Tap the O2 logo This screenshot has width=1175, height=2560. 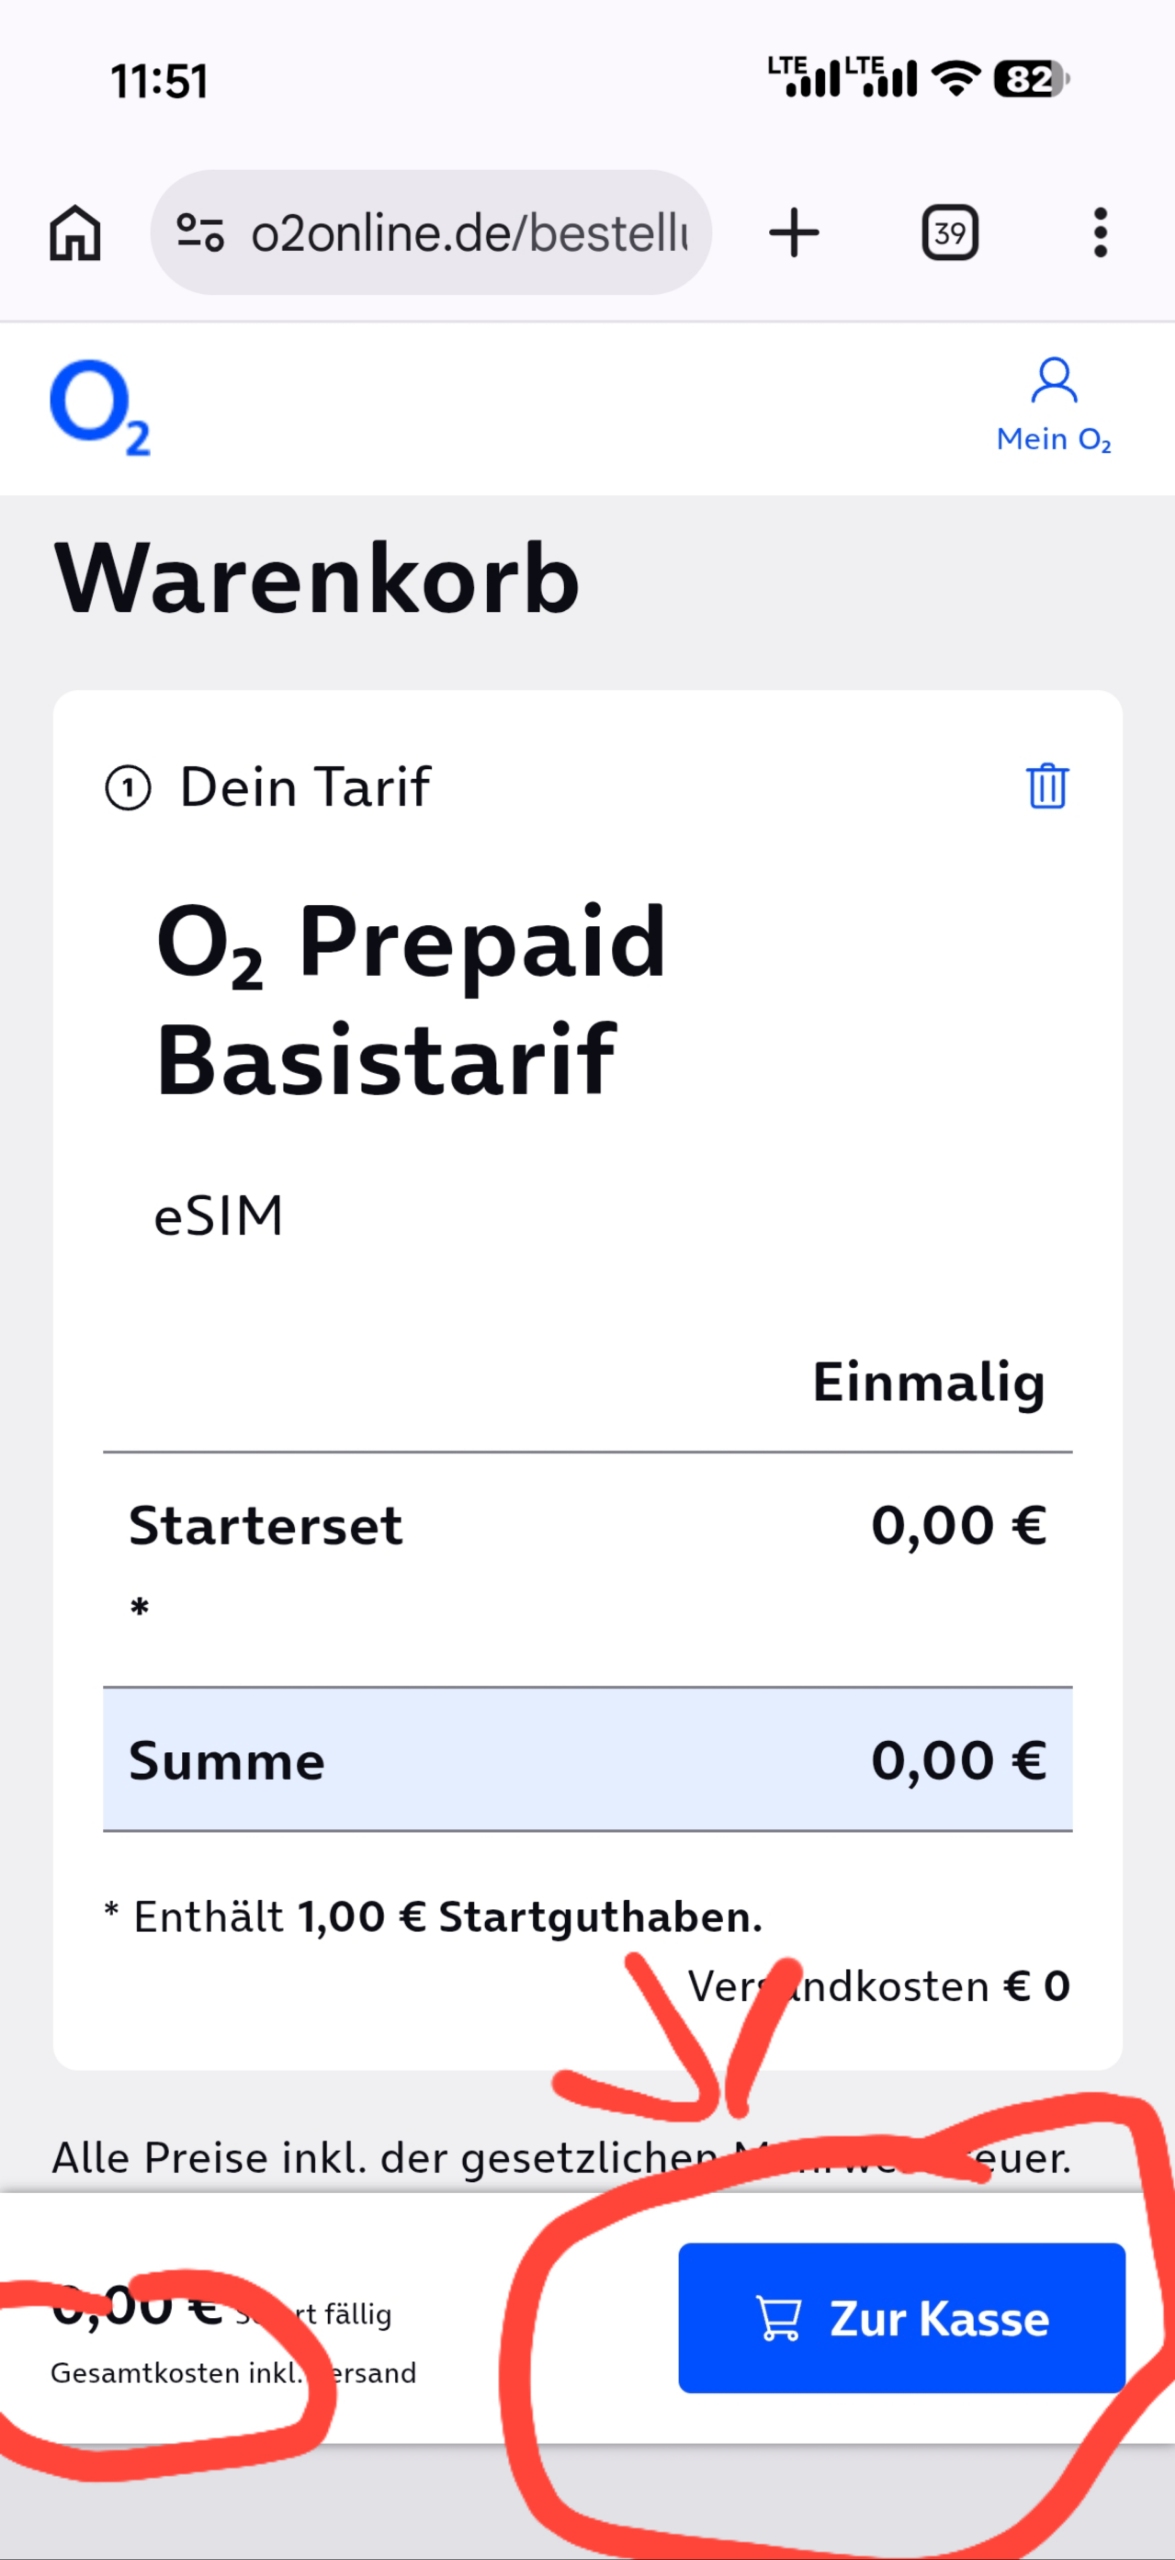[99, 407]
